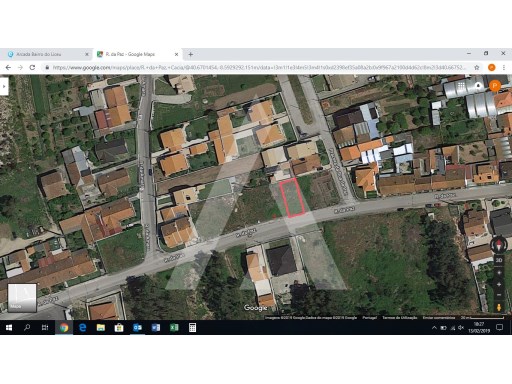Go back to the previous page
The height and width of the screenshot is (384, 512).
point(8,67)
